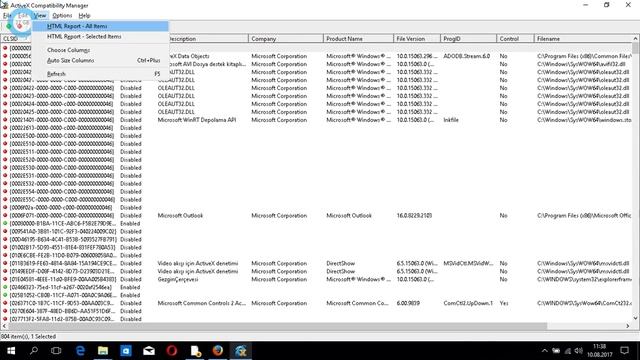The image size is (640, 360).
Task: Select Choose Columns in View menu
Action: point(100,50)
